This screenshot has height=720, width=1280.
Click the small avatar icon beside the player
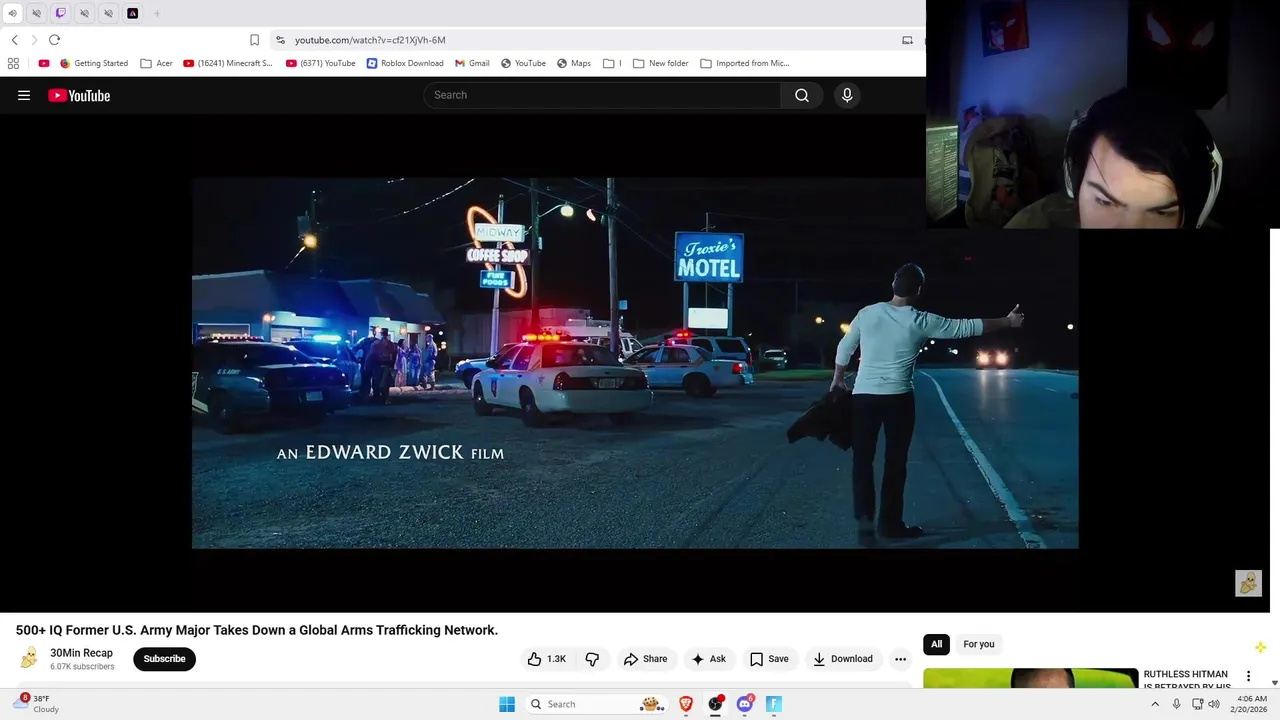(1248, 583)
